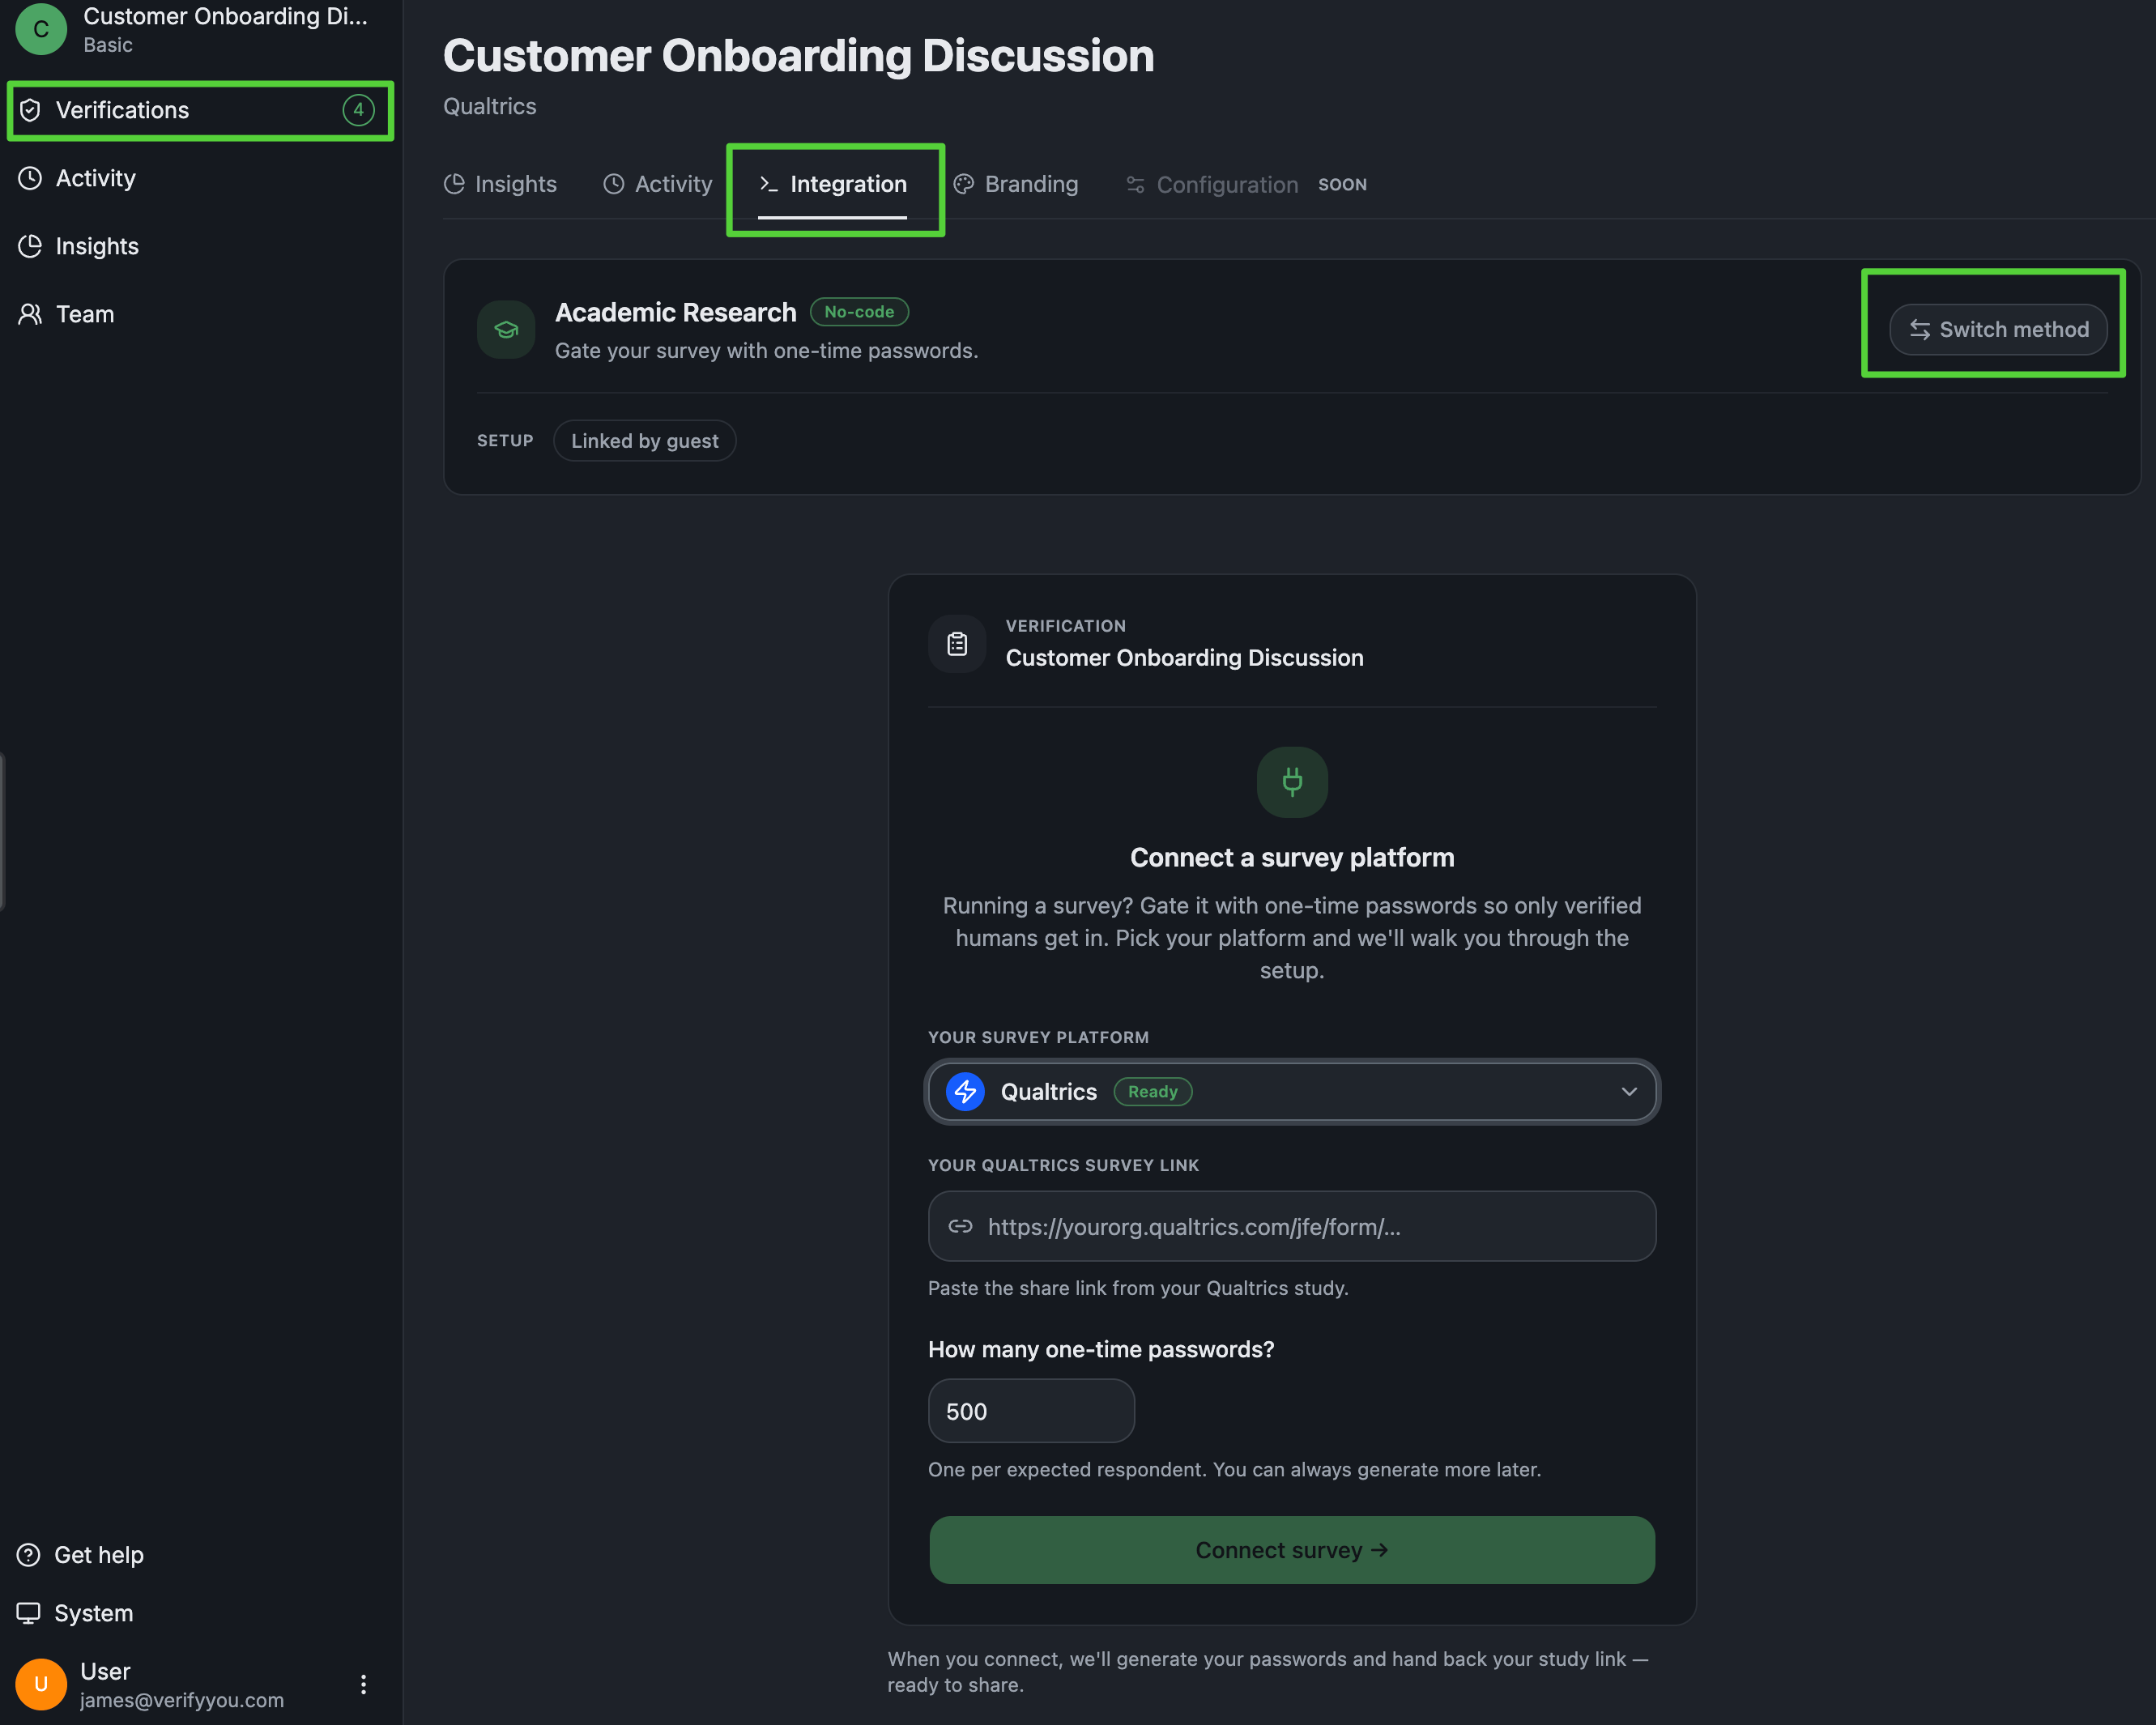Open the user menu three-dot icon
This screenshot has height=1725, width=2156.
tap(363, 1685)
